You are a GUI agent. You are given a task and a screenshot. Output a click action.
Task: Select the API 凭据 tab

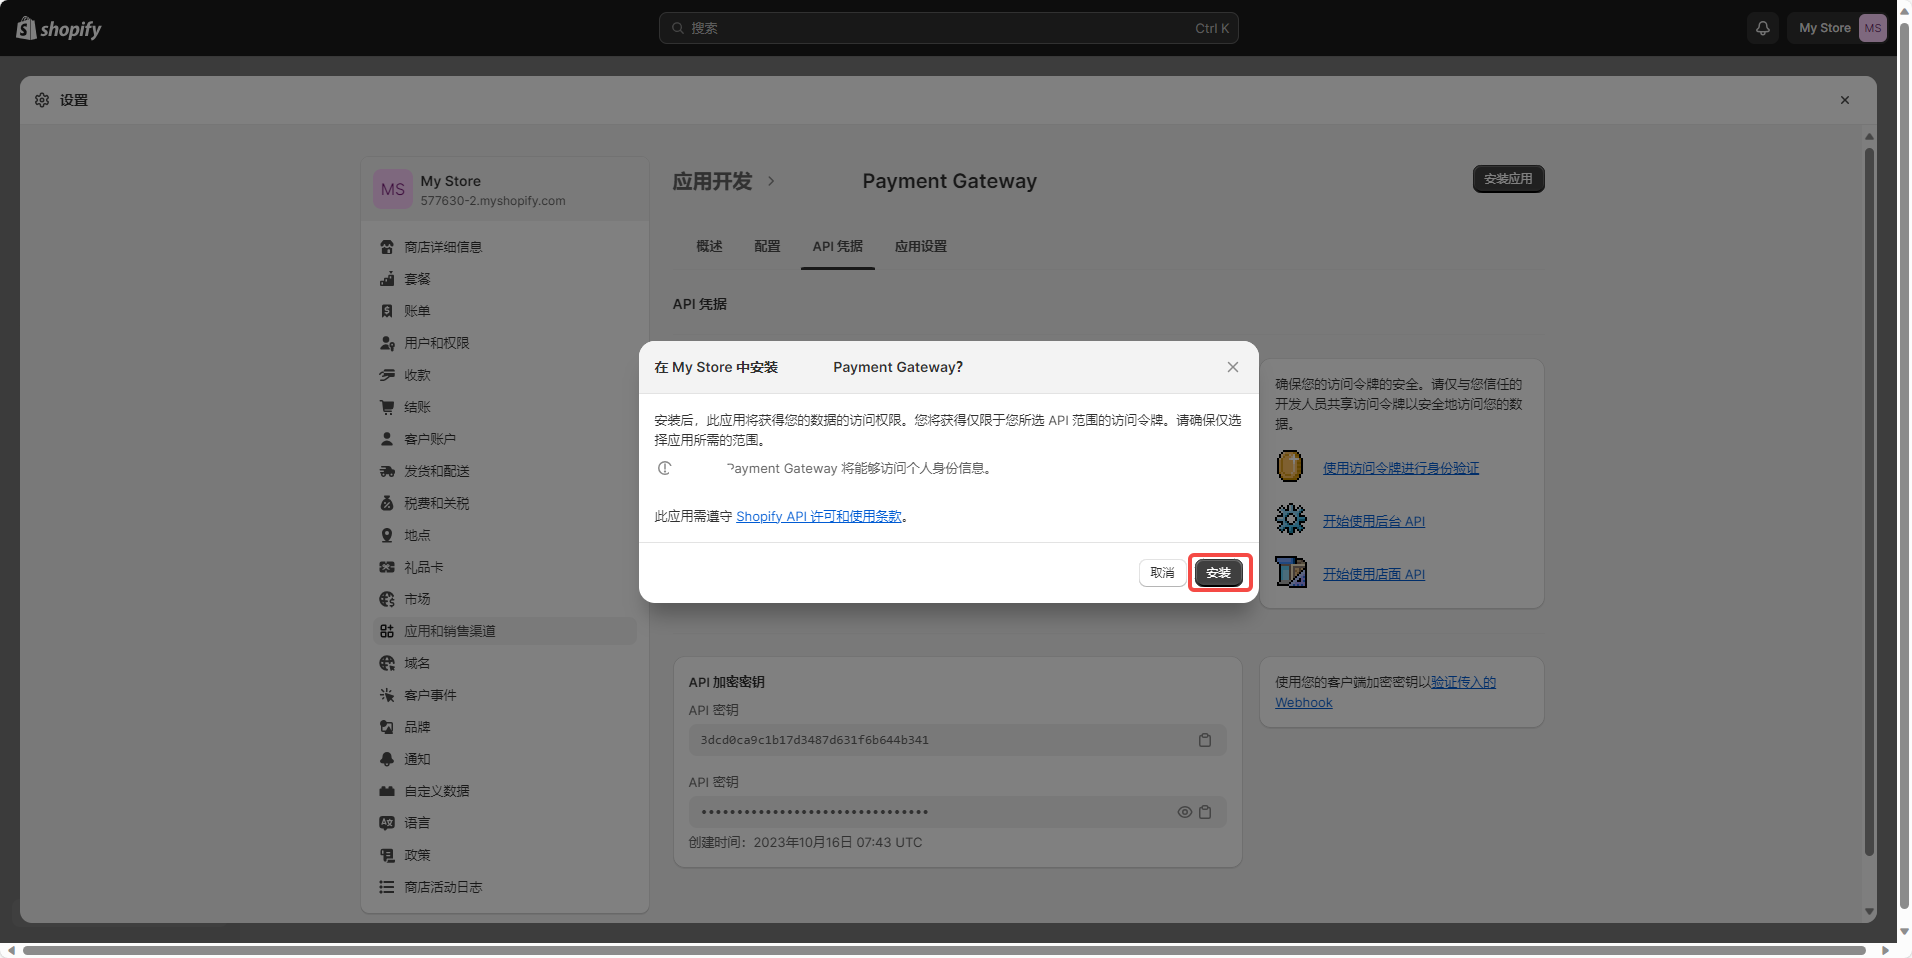point(837,246)
